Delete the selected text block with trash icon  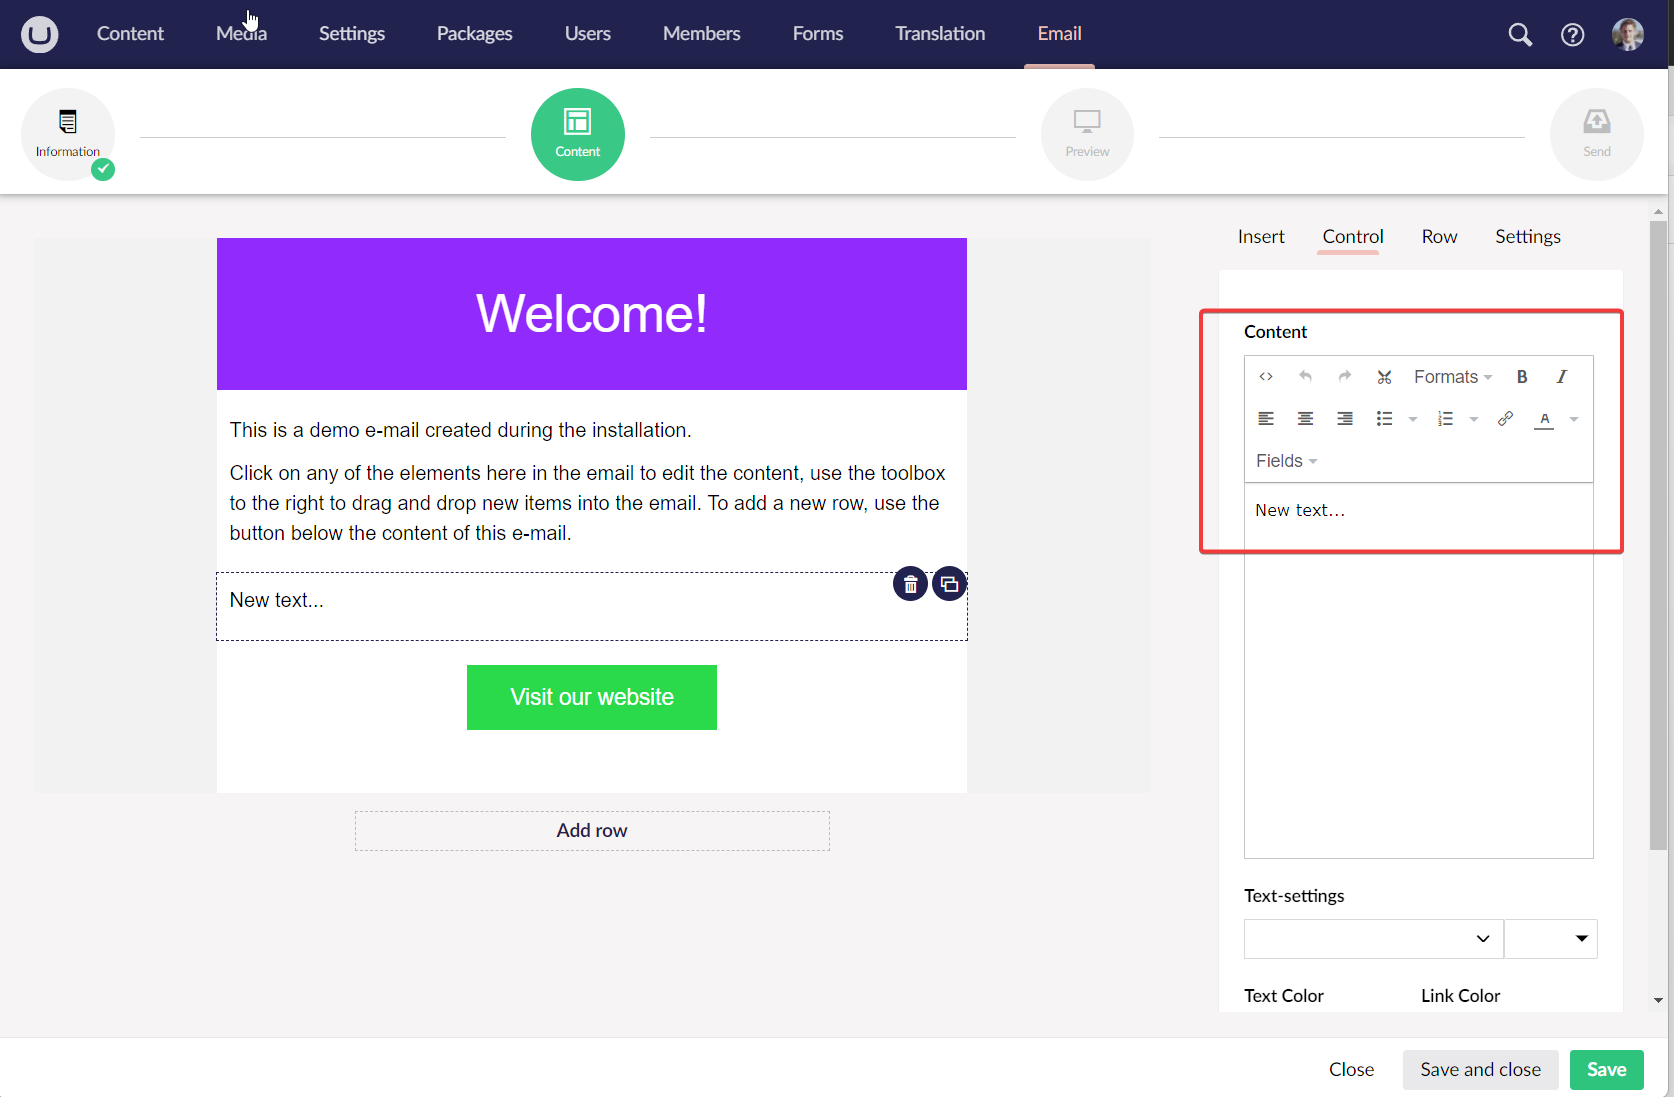point(910,585)
